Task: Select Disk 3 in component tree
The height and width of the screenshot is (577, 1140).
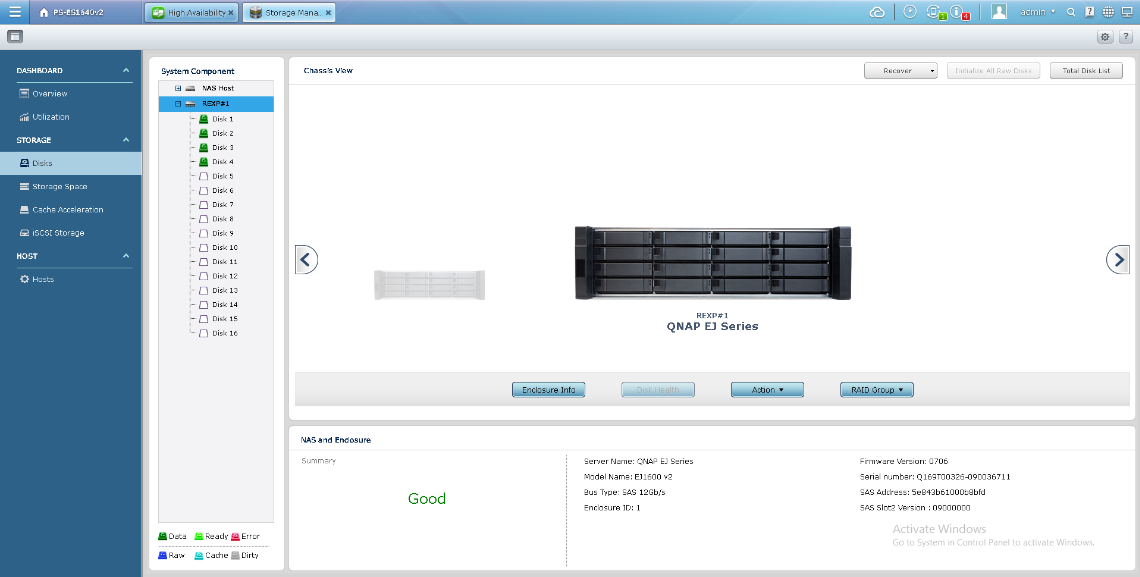Action: (x=222, y=147)
